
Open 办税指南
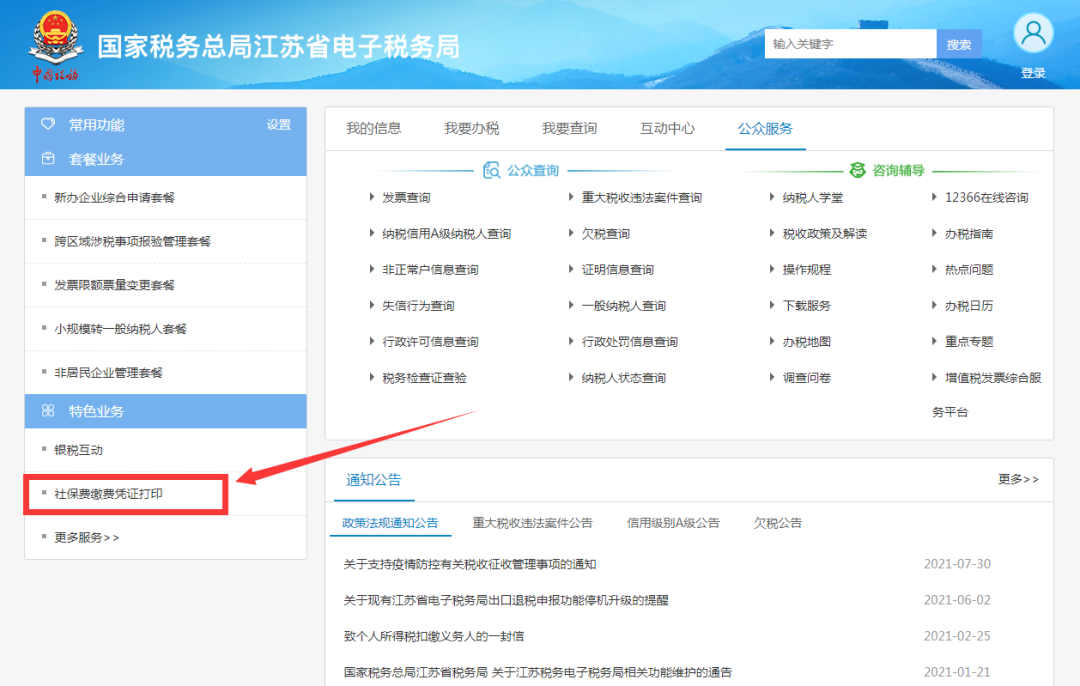tap(968, 233)
